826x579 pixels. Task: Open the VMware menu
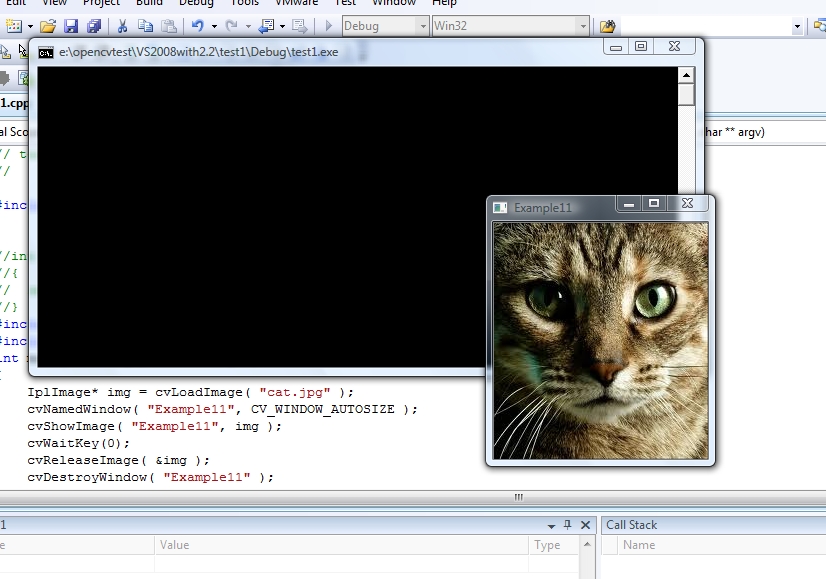(x=297, y=3)
